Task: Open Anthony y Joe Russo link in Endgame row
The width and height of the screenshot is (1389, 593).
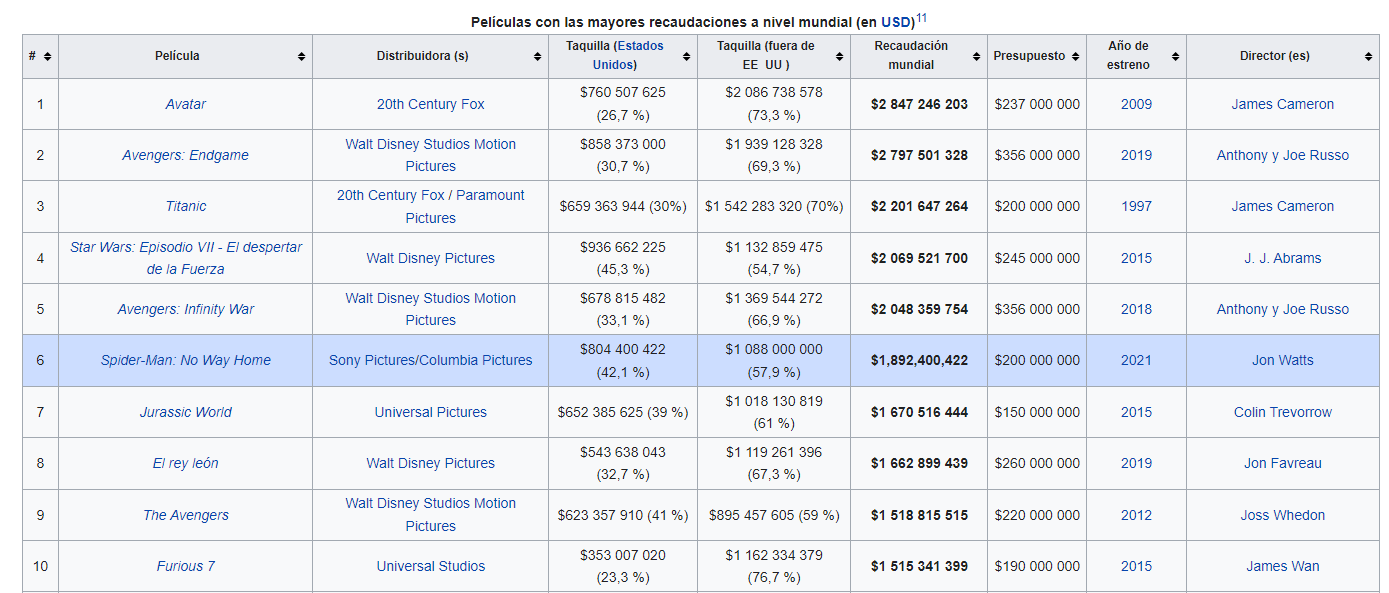Action: click(x=1283, y=155)
